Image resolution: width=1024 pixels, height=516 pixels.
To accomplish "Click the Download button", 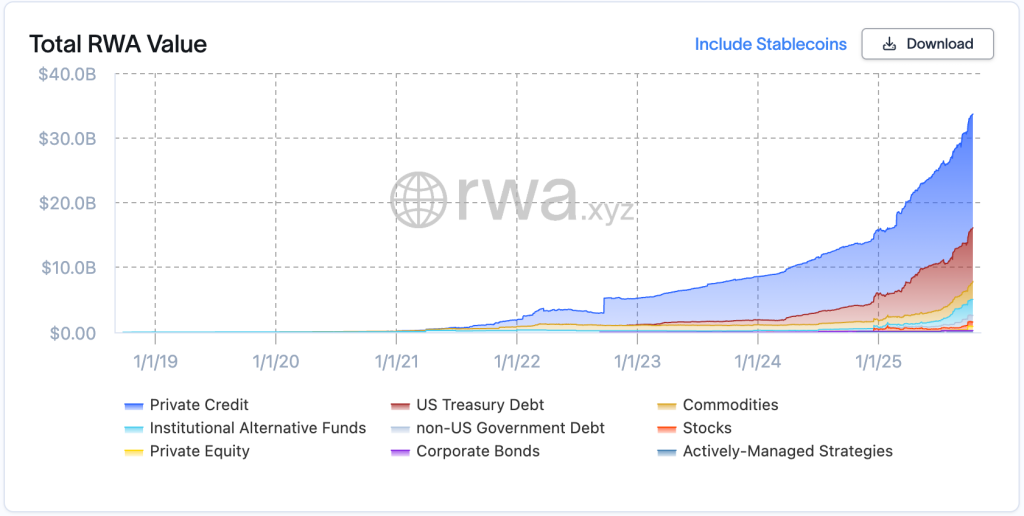I will pos(927,44).
